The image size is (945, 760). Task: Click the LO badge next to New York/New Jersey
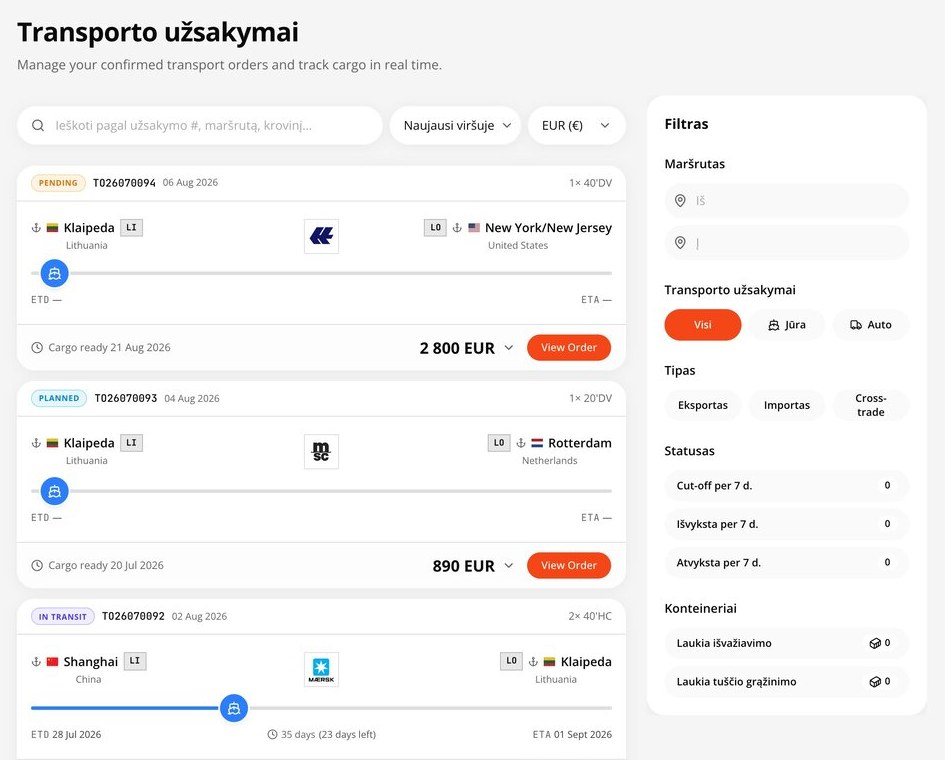(x=435, y=228)
